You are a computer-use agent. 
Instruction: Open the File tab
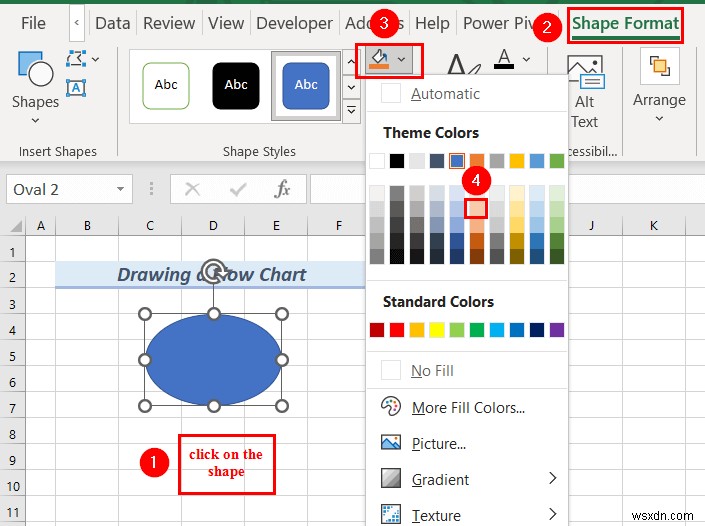click(x=33, y=23)
